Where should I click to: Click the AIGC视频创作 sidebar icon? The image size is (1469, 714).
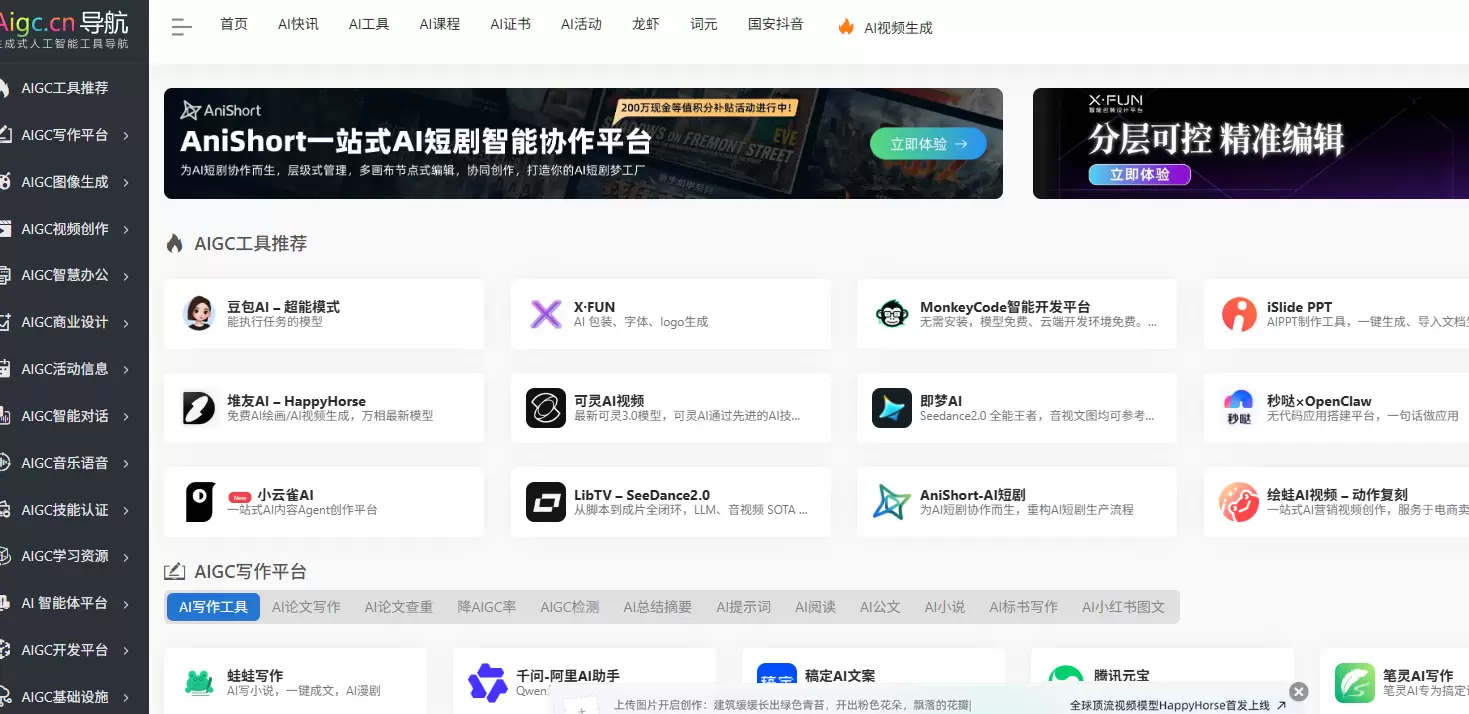click(4, 229)
